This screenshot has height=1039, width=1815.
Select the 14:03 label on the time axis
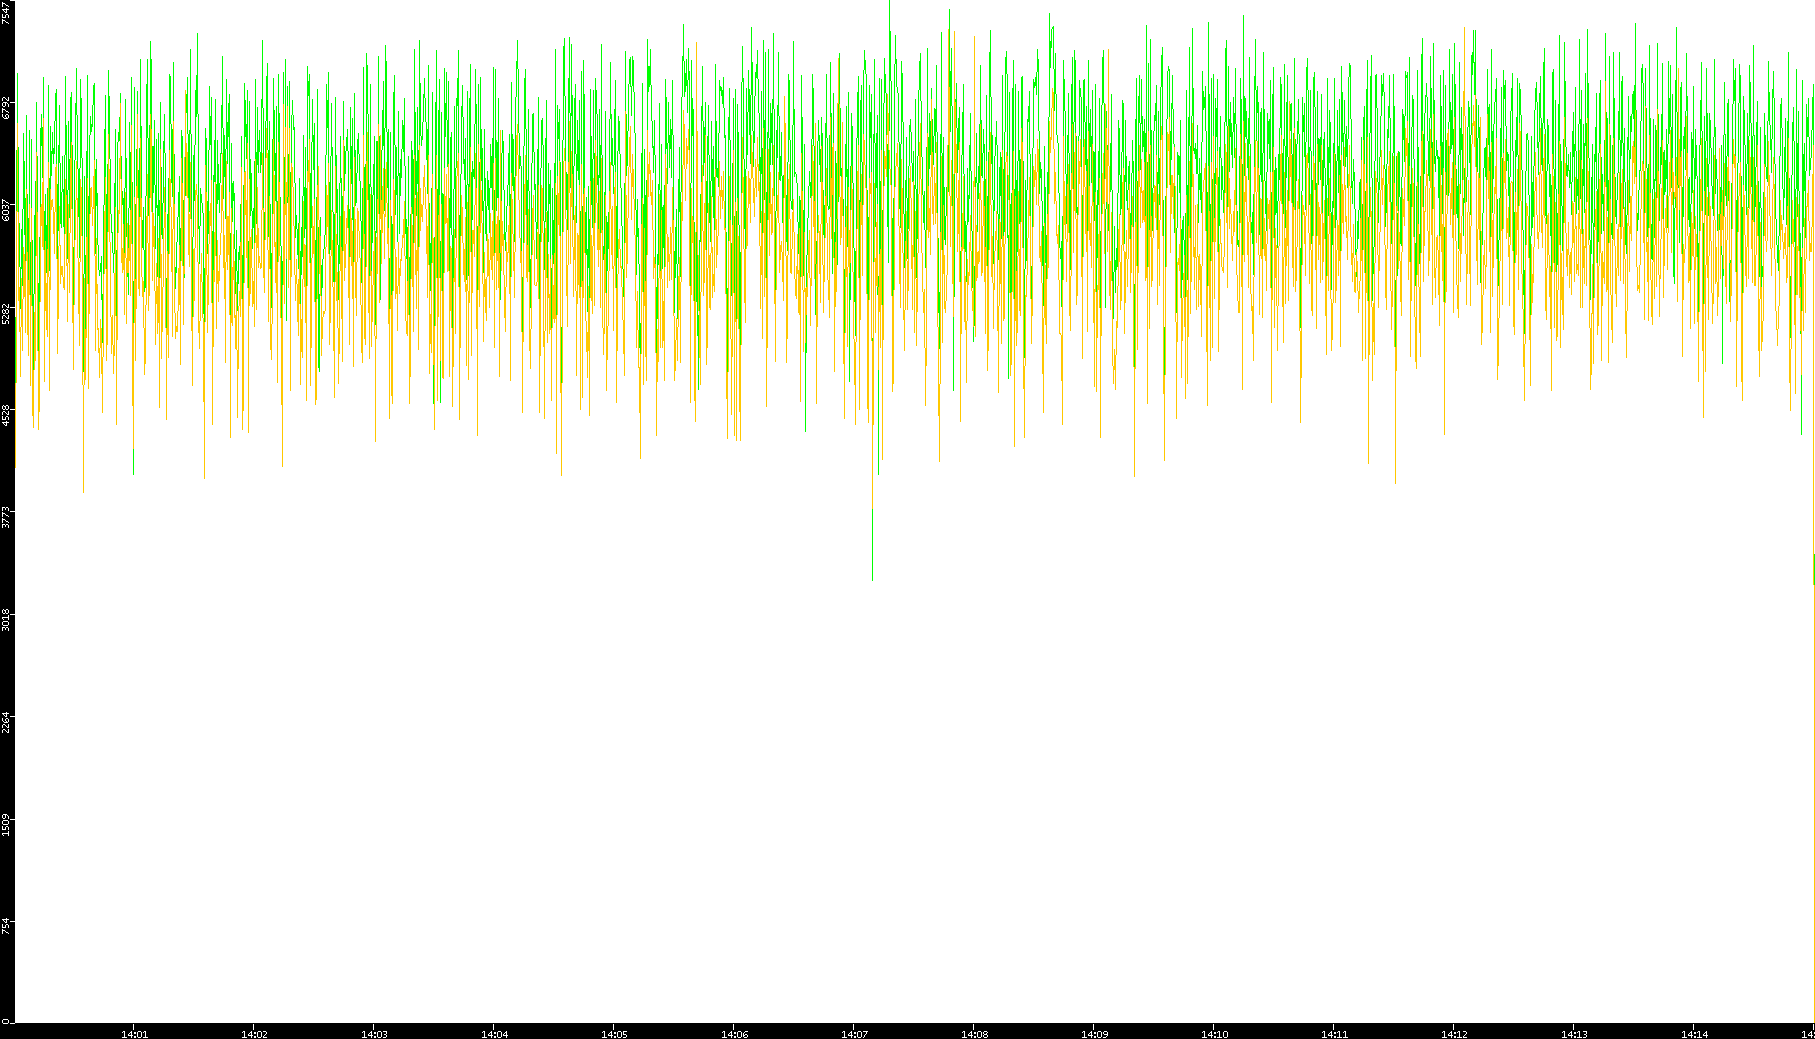[374, 1034]
